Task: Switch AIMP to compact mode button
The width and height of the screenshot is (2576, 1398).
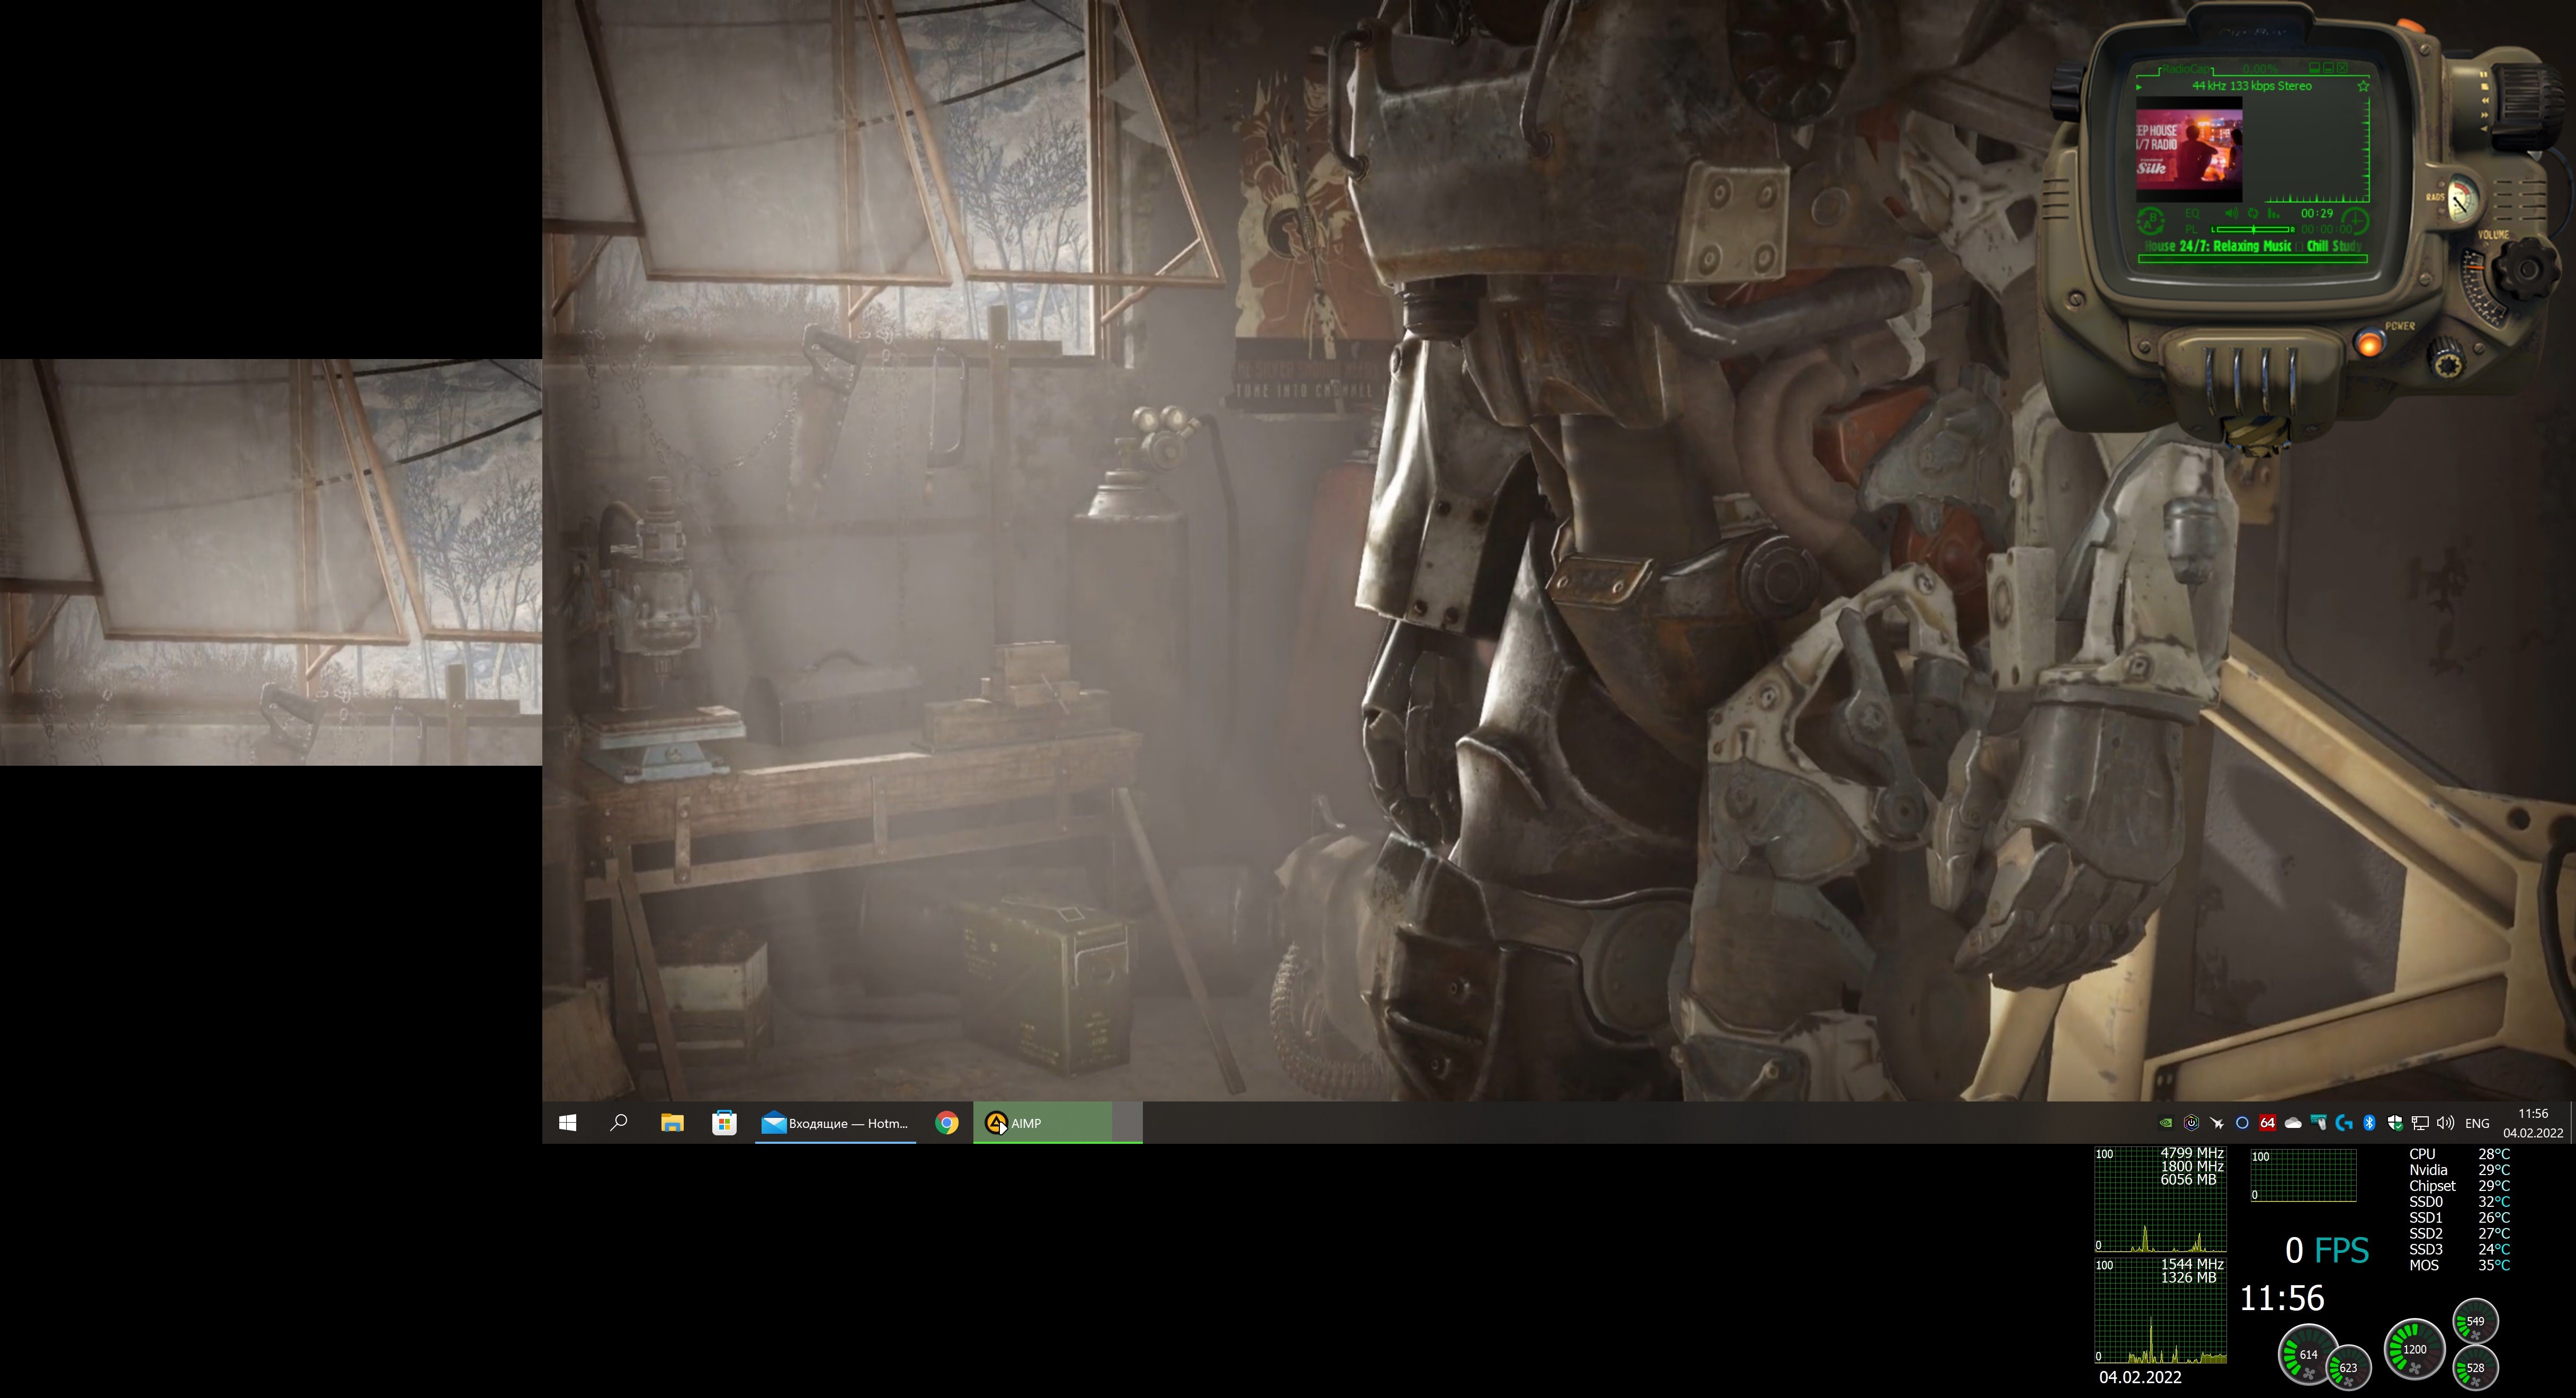Action: pyautogui.click(x=2315, y=68)
